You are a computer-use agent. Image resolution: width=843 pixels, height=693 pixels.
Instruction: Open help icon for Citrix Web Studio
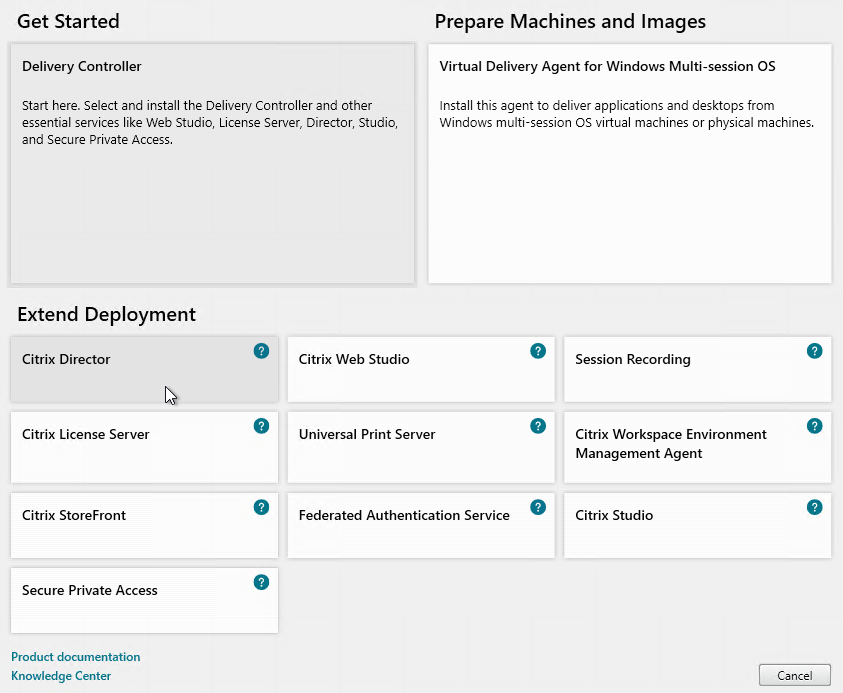tap(538, 351)
